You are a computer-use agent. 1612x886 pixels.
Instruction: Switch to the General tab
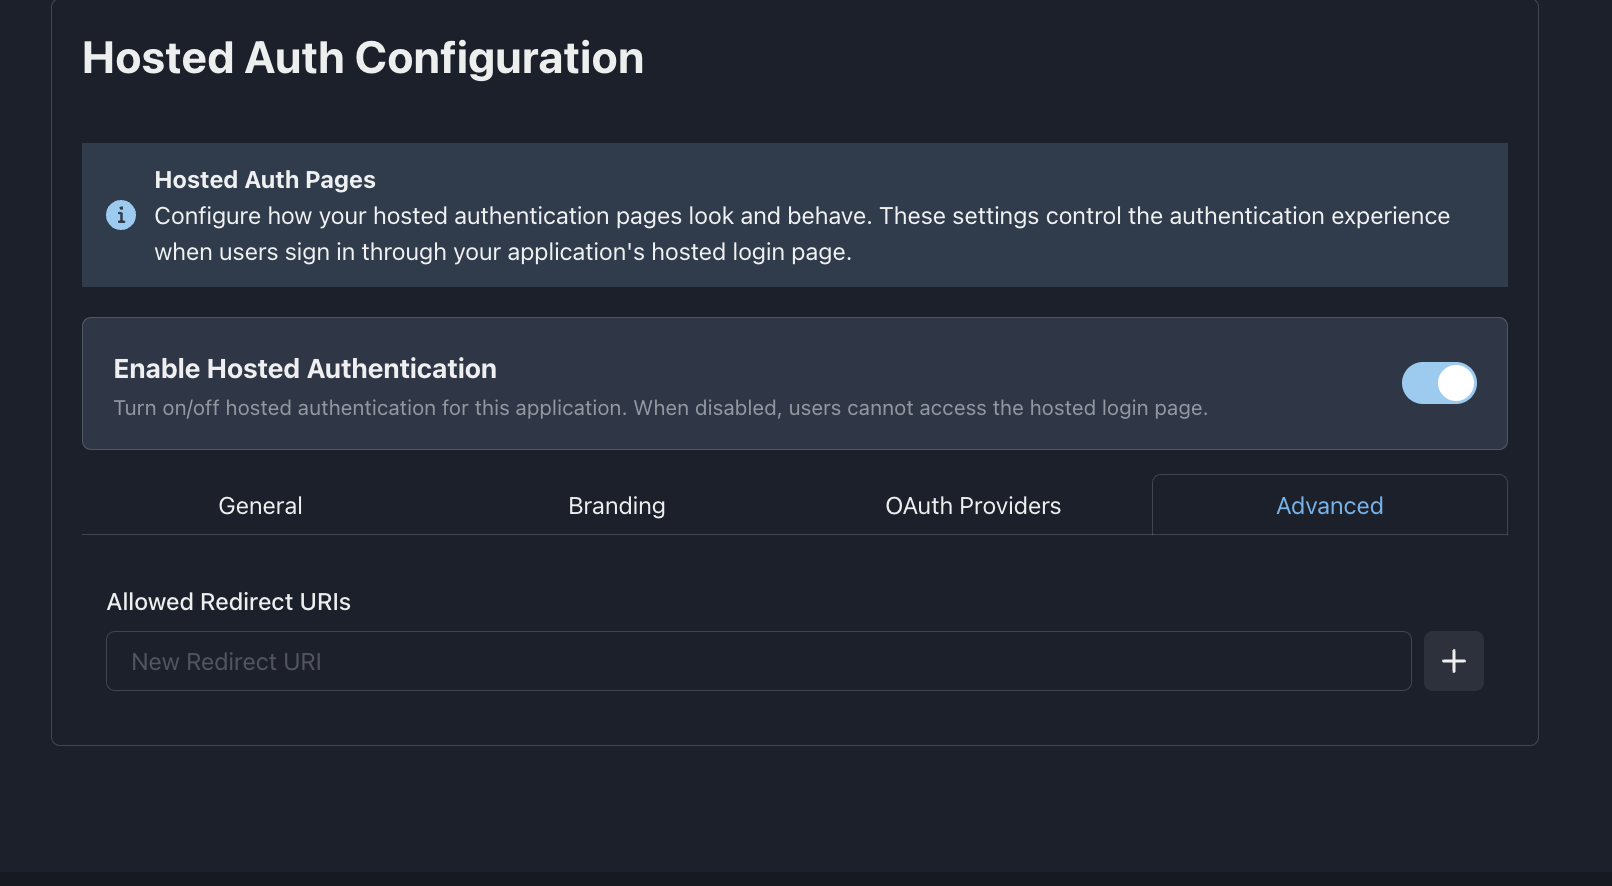pos(260,506)
